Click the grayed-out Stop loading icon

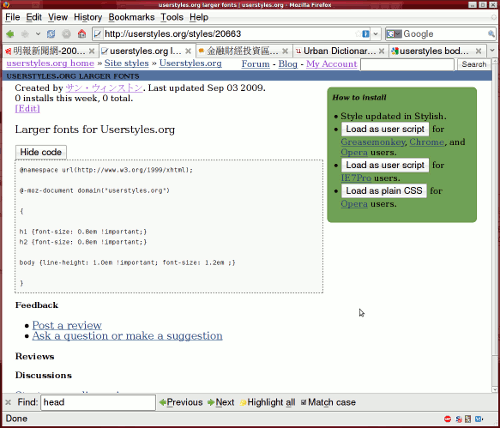click(66, 34)
